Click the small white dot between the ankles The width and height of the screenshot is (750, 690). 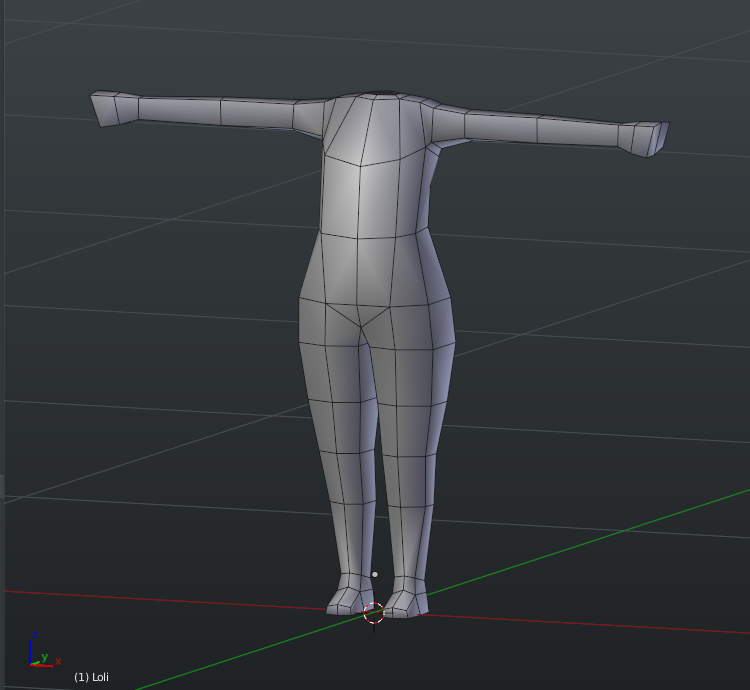(x=375, y=574)
